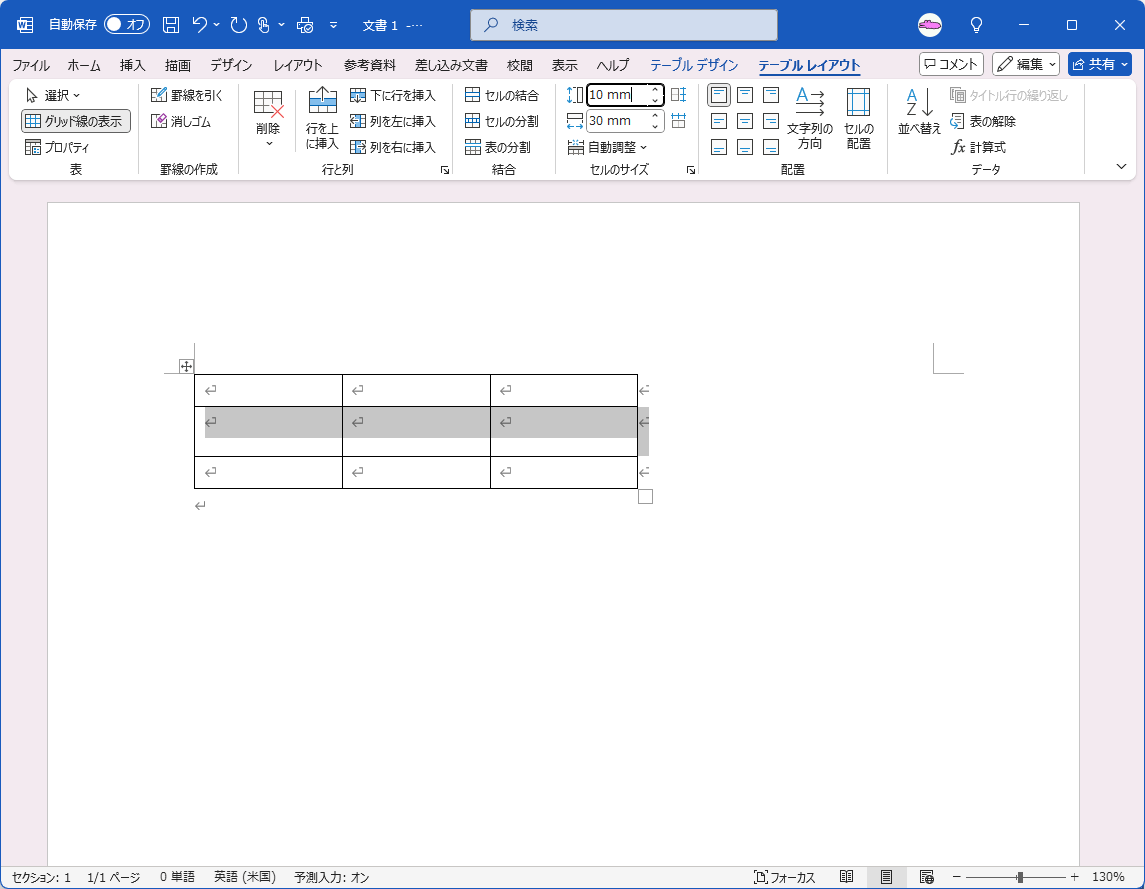Click distribute rows evenly icon

(678, 95)
